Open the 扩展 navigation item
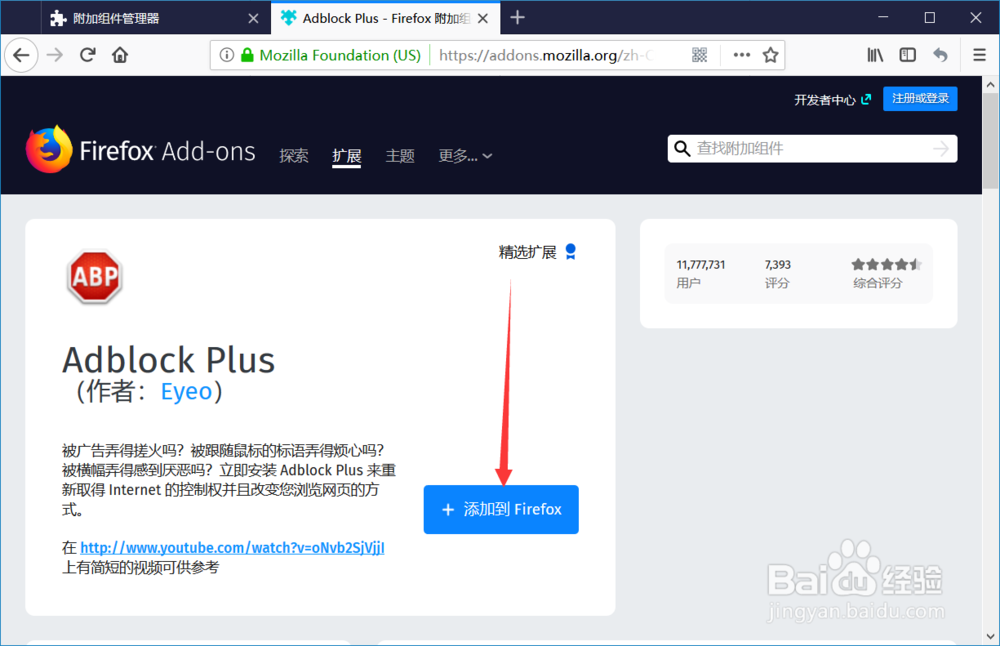This screenshot has height=646, width=1000. (347, 156)
